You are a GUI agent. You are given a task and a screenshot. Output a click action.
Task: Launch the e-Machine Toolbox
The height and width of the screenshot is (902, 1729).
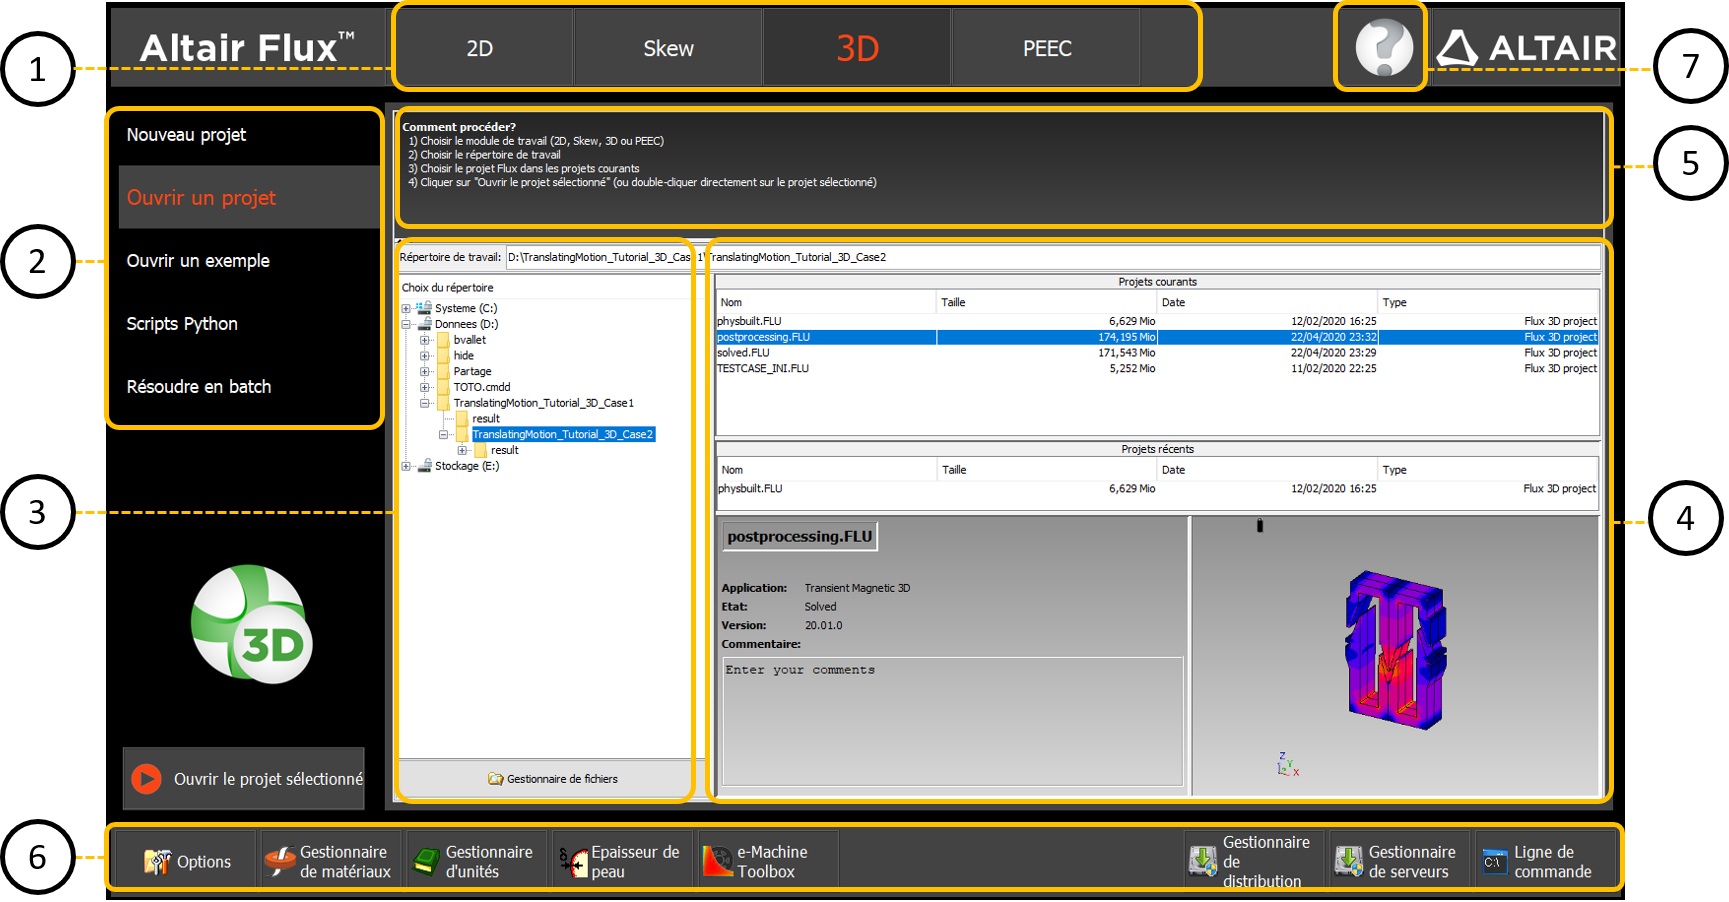click(x=766, y=861)
